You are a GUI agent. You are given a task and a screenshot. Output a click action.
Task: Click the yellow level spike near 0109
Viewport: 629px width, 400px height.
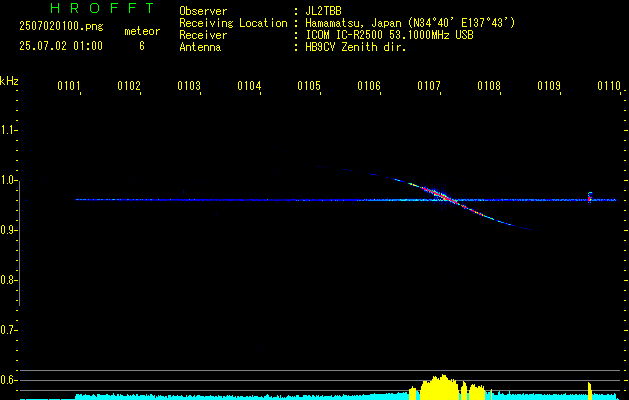(x=590, y=391)
